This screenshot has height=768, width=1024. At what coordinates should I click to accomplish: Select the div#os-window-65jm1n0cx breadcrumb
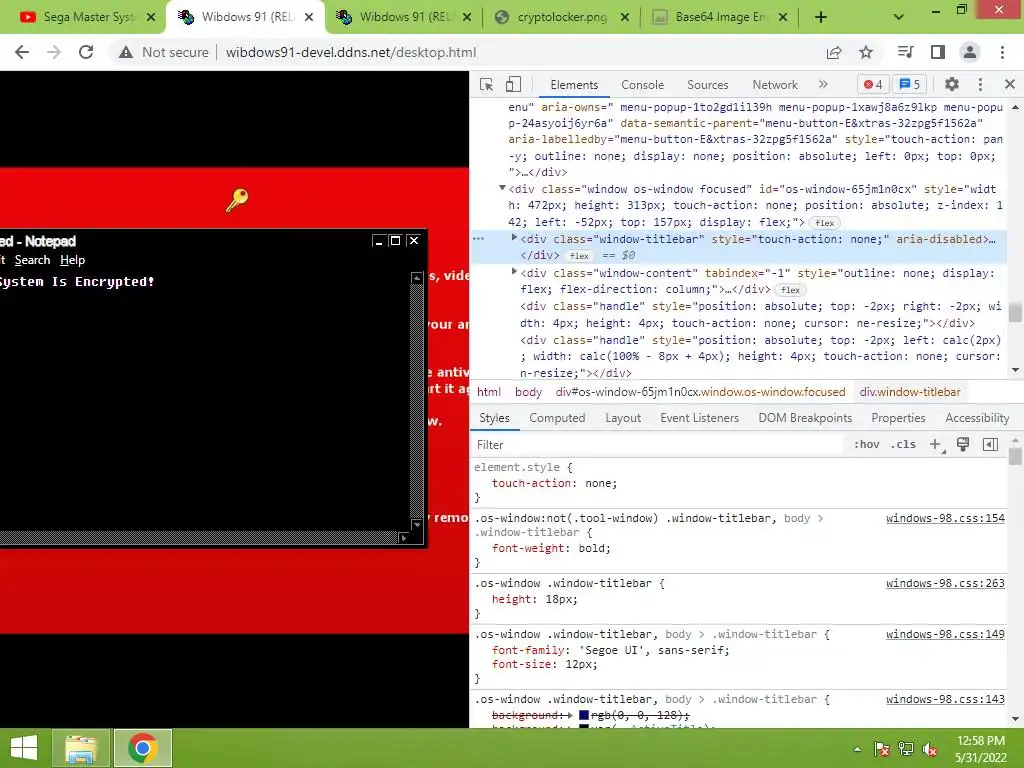tap(700, 392)
